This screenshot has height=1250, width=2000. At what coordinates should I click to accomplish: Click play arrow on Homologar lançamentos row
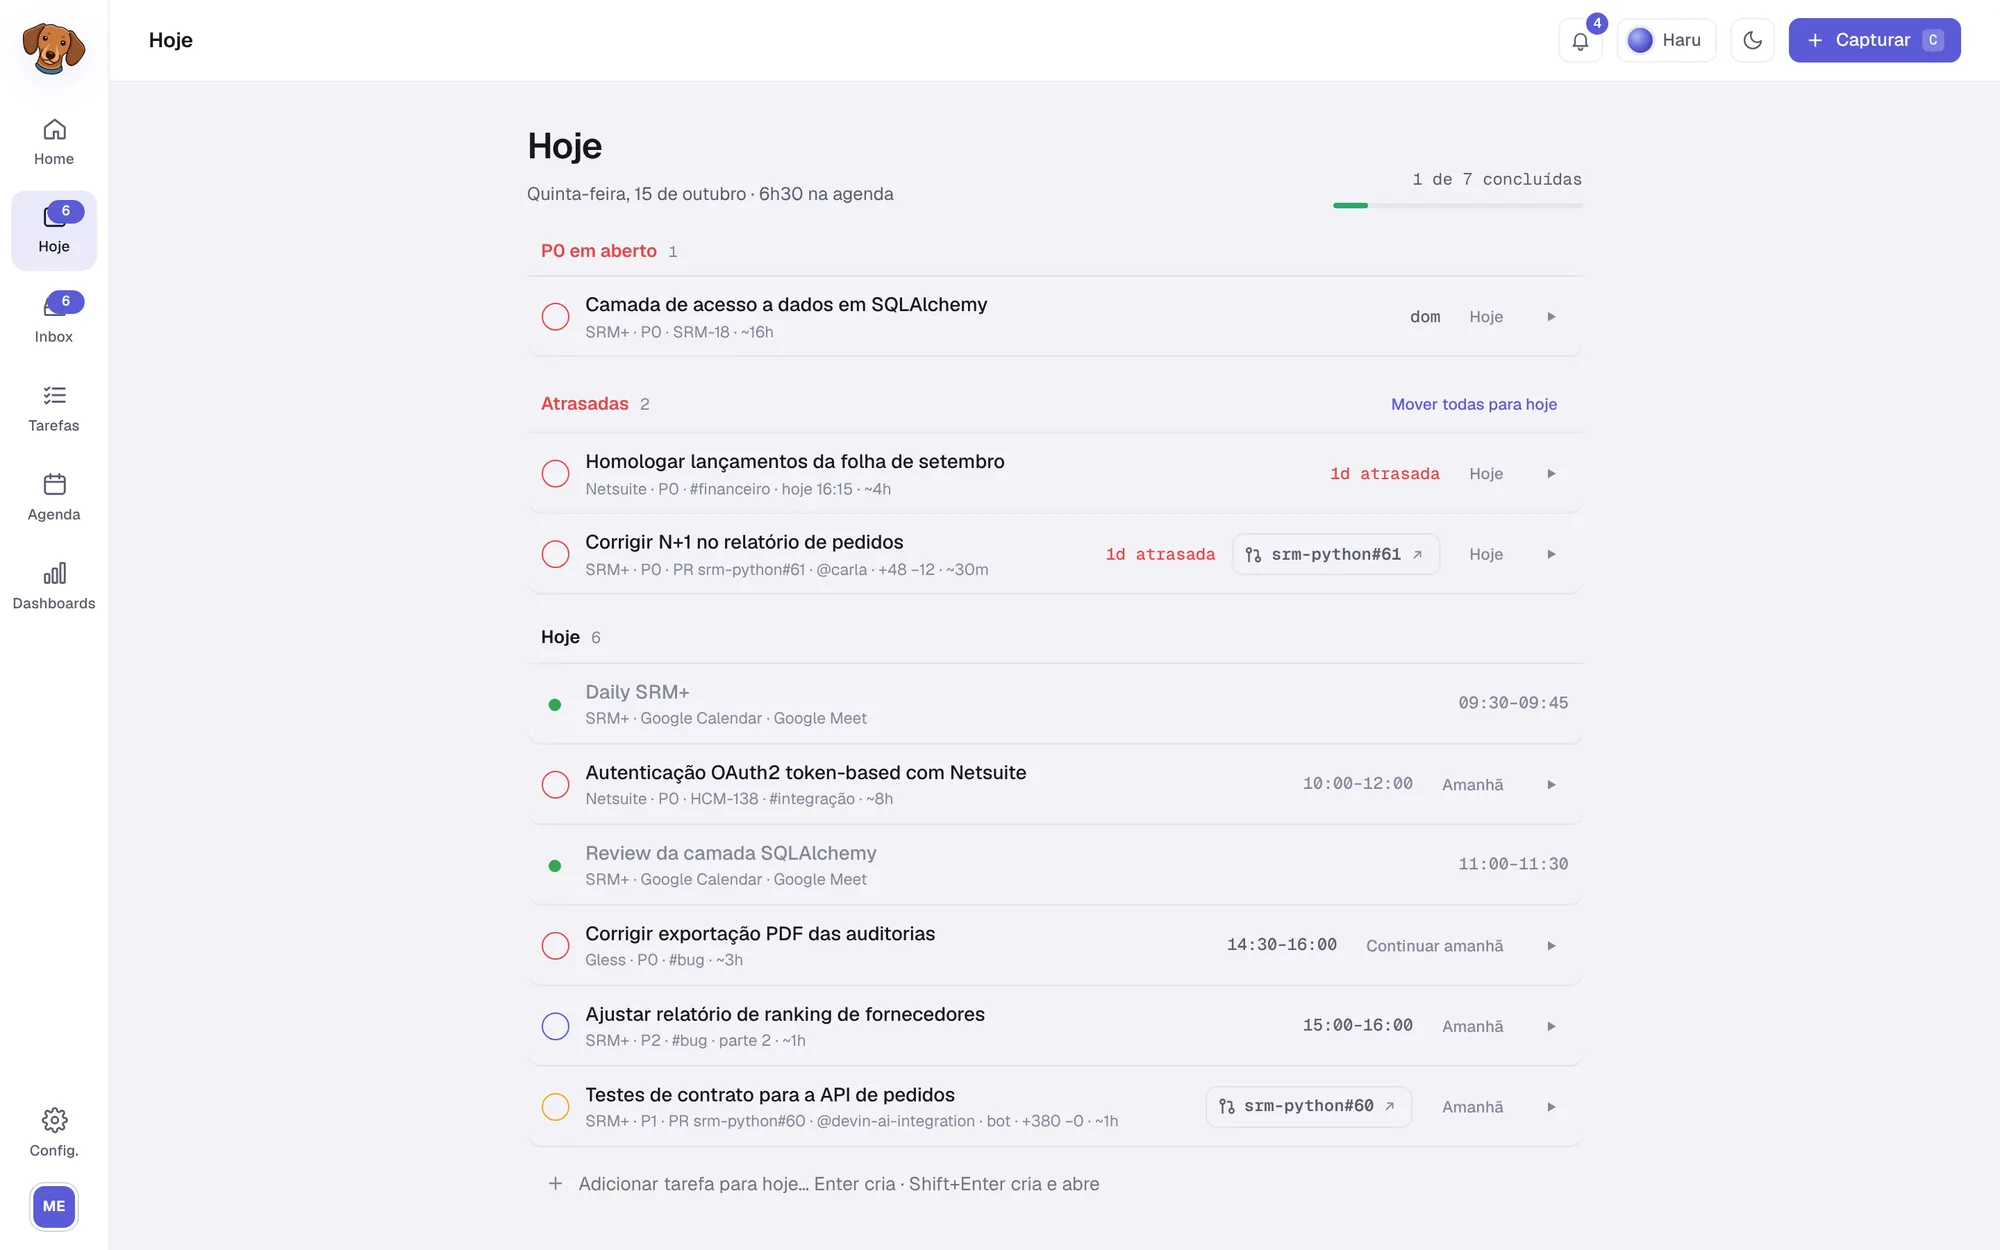1551,474
